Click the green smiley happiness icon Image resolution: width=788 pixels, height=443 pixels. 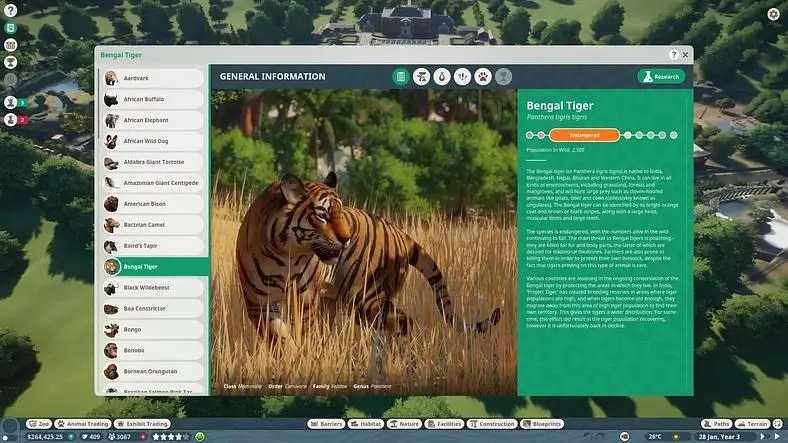(200, 437)
